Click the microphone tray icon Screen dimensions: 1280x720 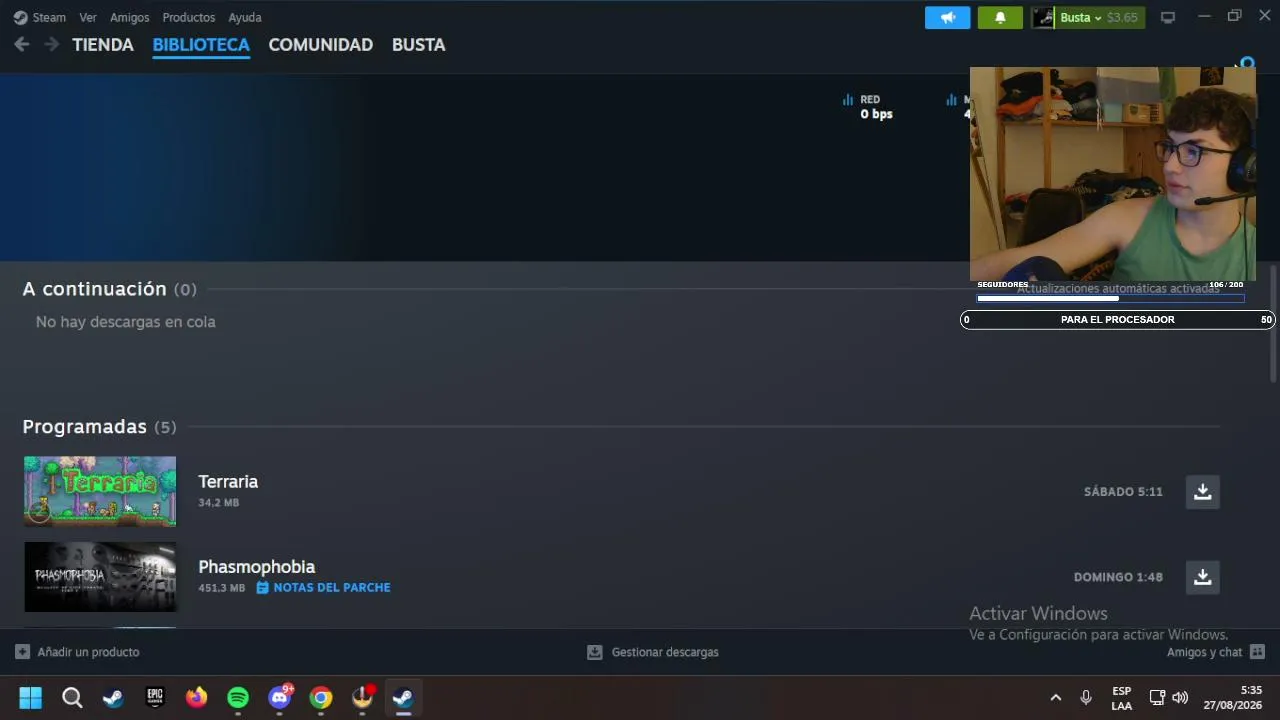tap(1086, 697)
